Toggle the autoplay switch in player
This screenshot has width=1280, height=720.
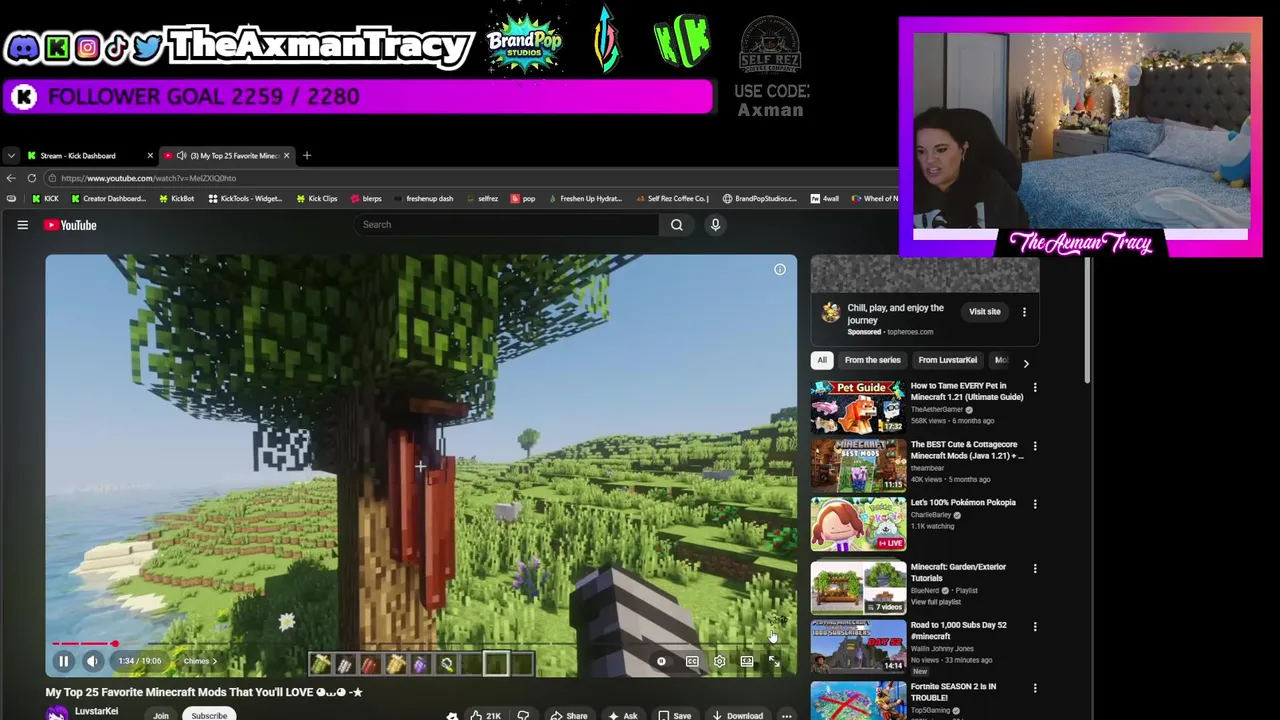[x=661, y=661]
